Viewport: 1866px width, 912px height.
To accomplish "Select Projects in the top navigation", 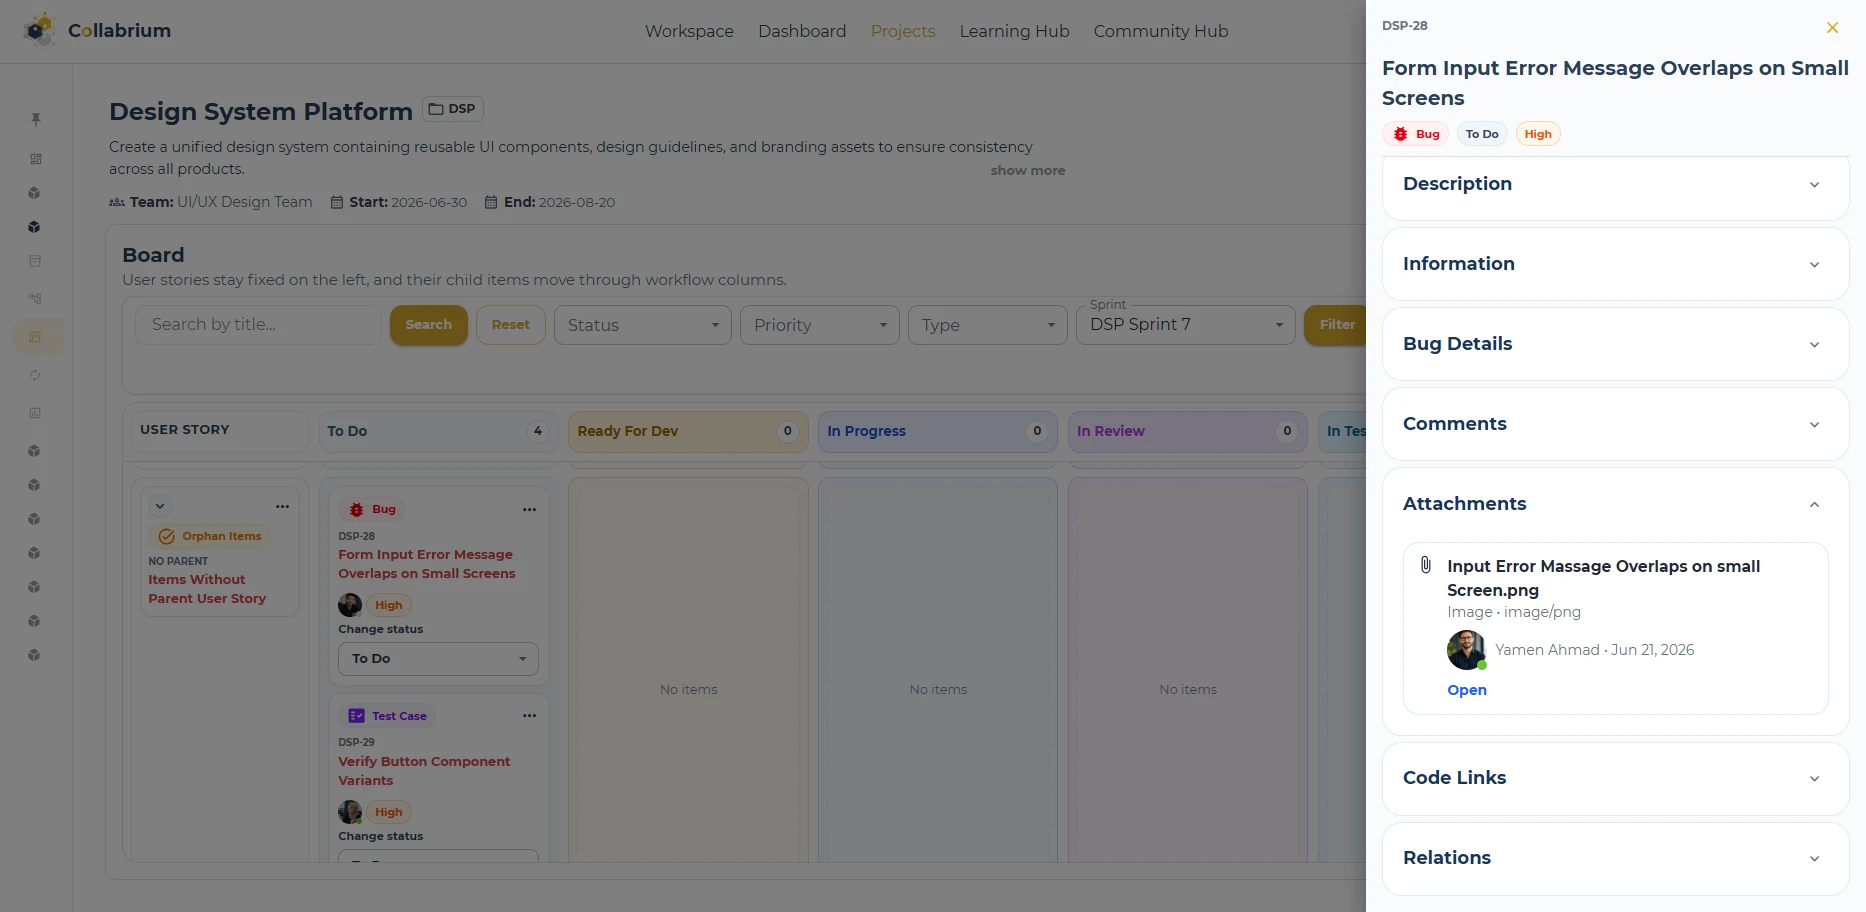I will point(903,31).
